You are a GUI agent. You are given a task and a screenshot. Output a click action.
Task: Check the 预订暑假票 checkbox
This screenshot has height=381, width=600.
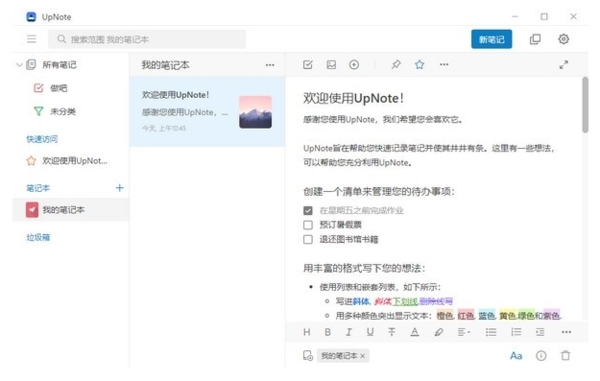tap(308, 225)
